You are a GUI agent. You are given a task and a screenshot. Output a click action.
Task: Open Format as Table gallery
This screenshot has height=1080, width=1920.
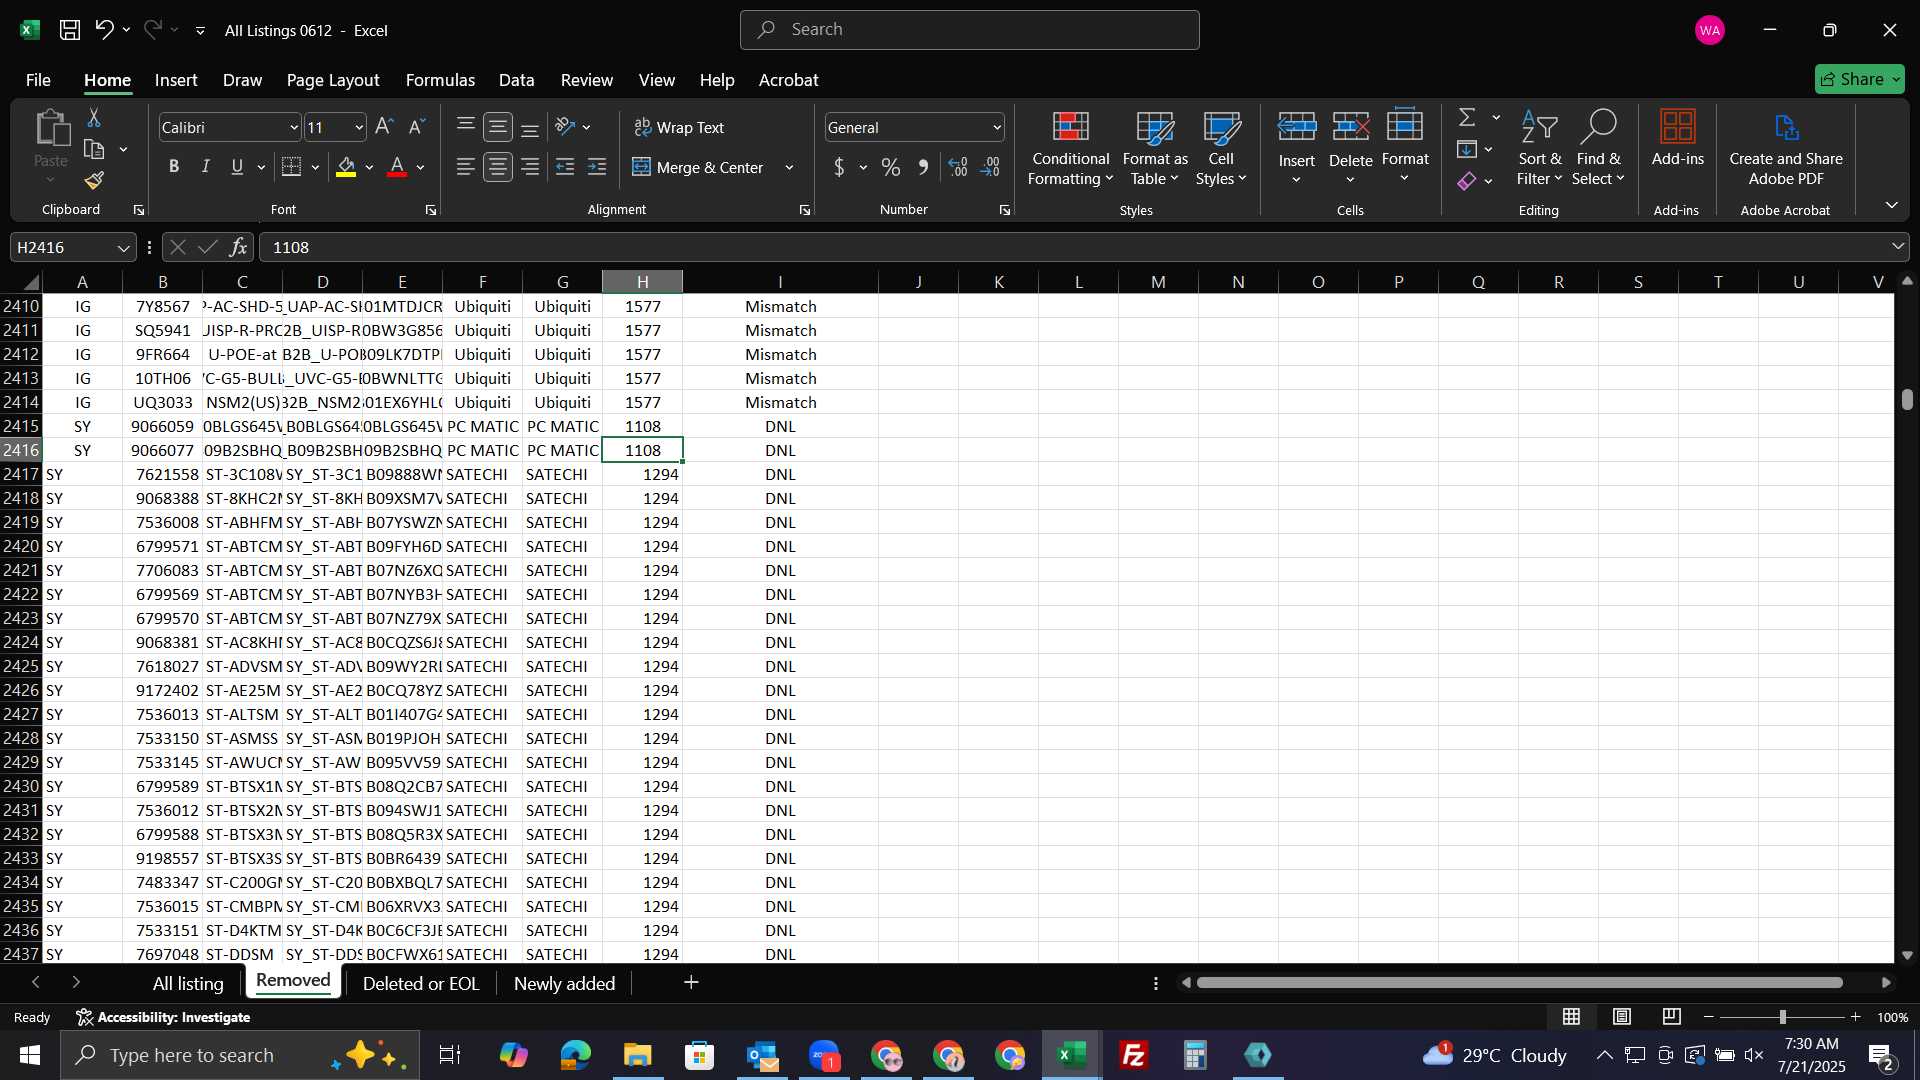[x=1154, y=148]
